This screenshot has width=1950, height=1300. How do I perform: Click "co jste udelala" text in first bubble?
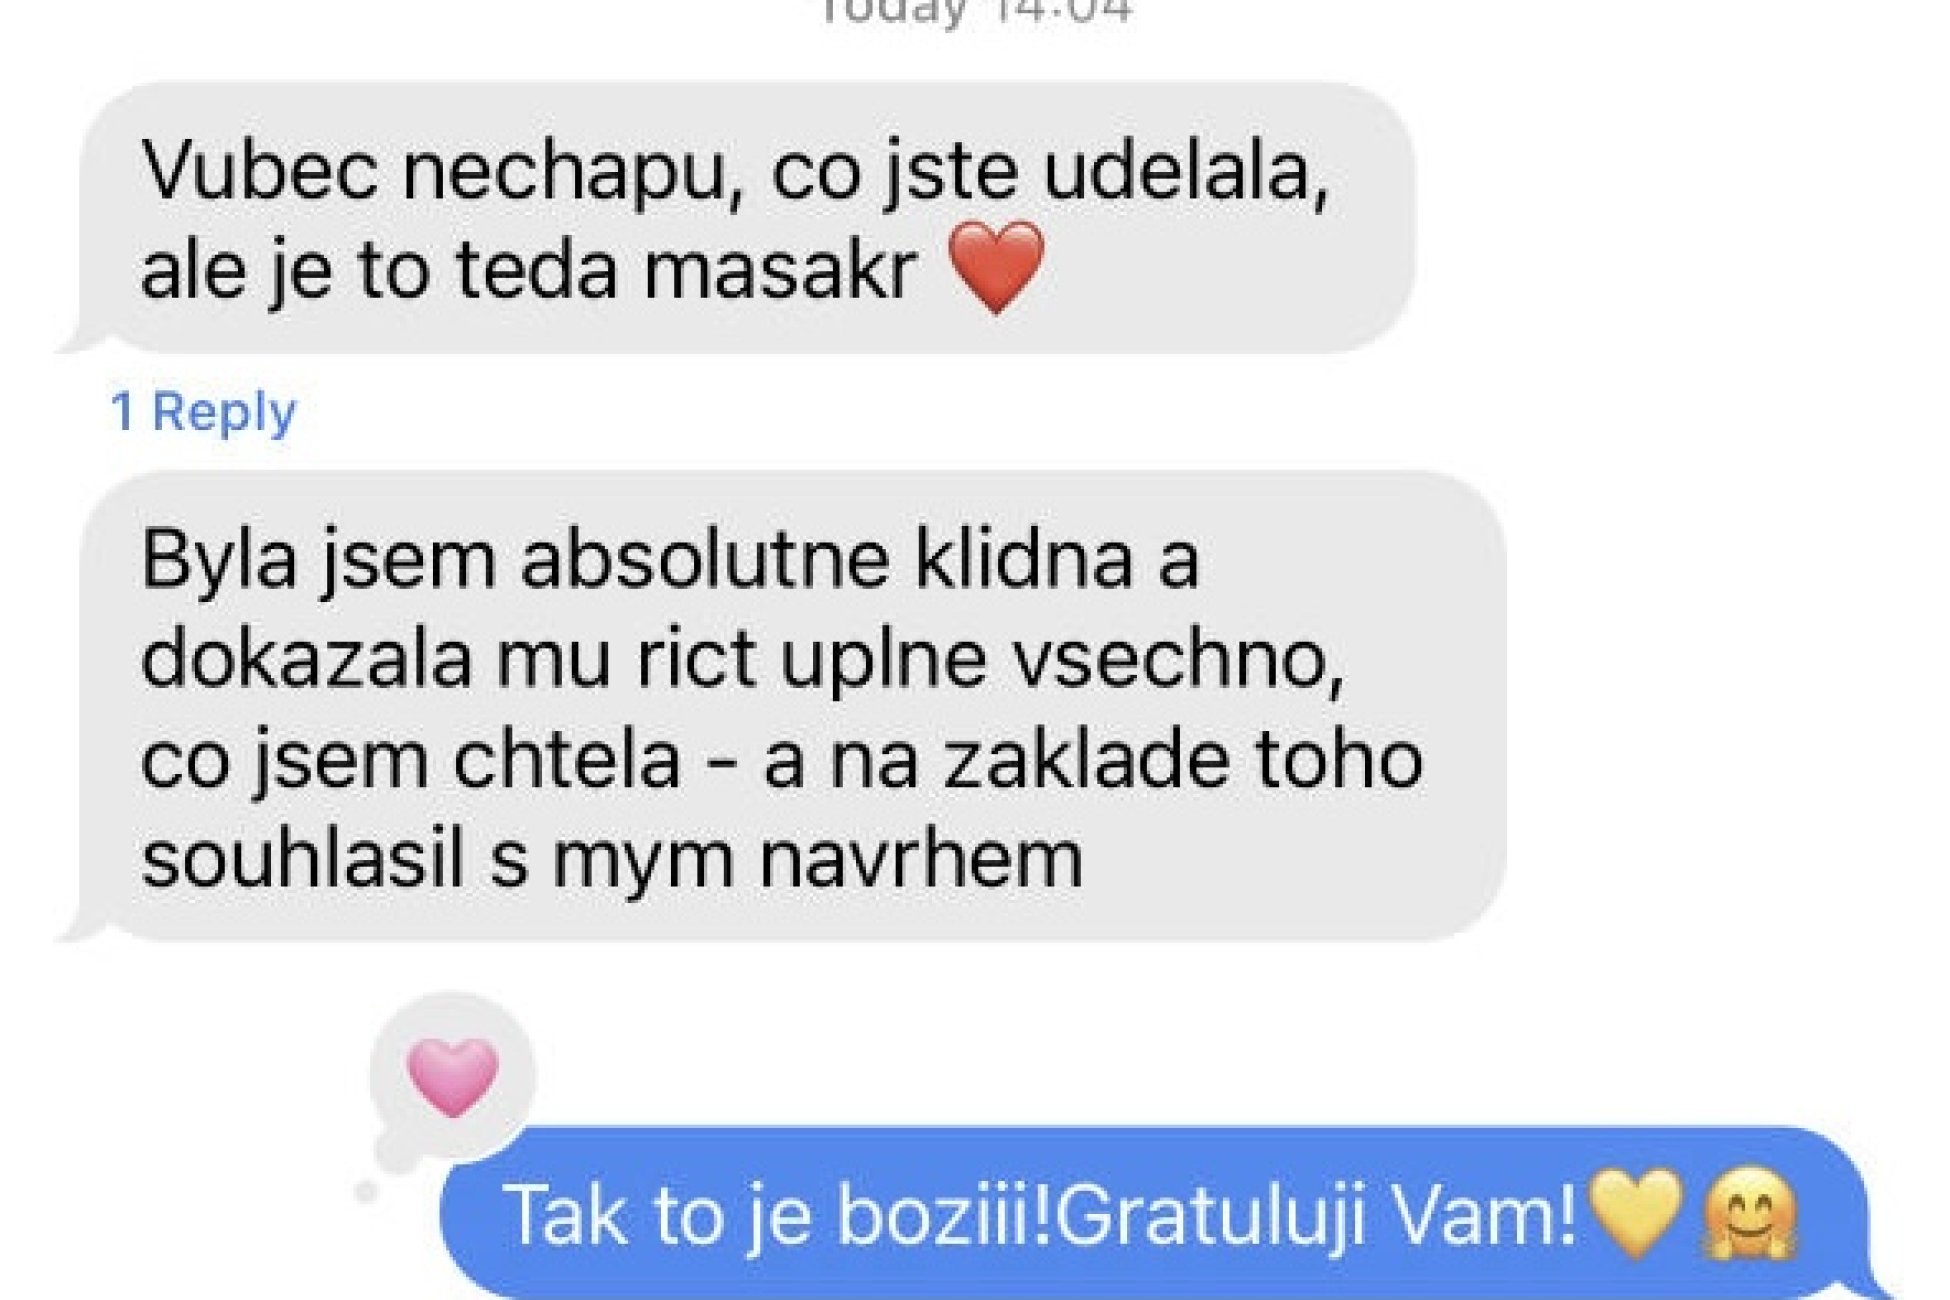[x=1050, y=172]
